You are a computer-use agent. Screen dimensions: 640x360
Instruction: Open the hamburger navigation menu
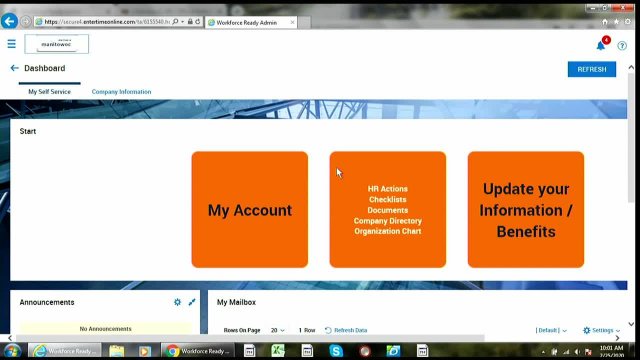click(11, 44)
